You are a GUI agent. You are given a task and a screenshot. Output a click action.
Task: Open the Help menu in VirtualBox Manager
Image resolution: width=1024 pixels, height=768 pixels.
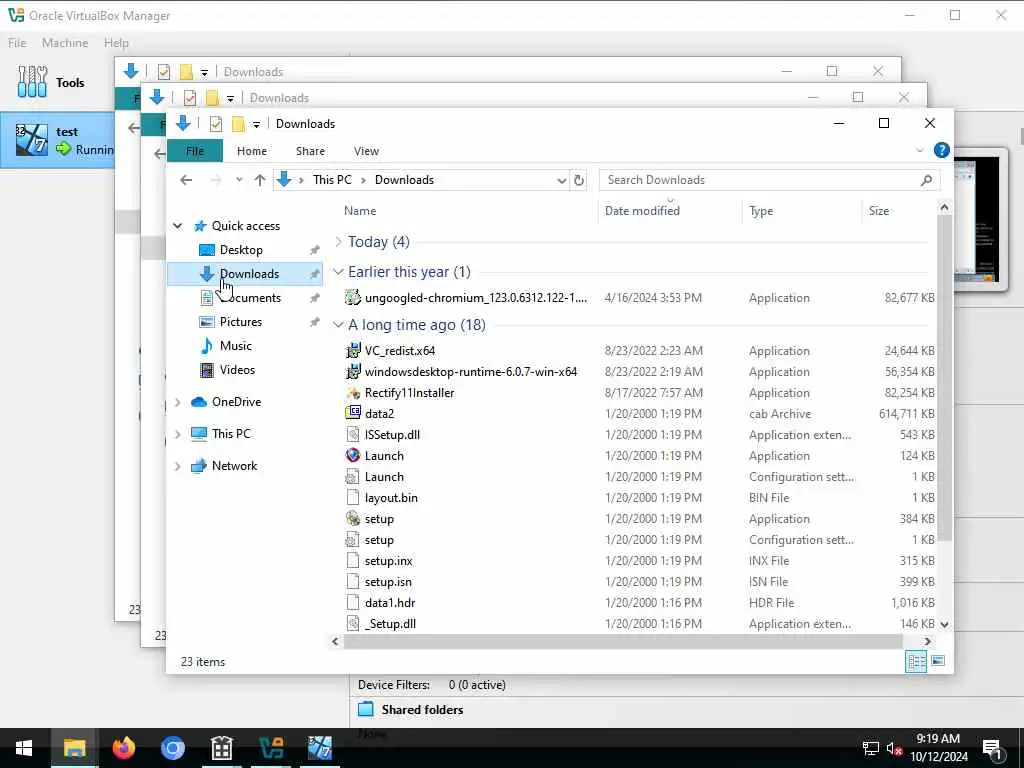(116, 42)
